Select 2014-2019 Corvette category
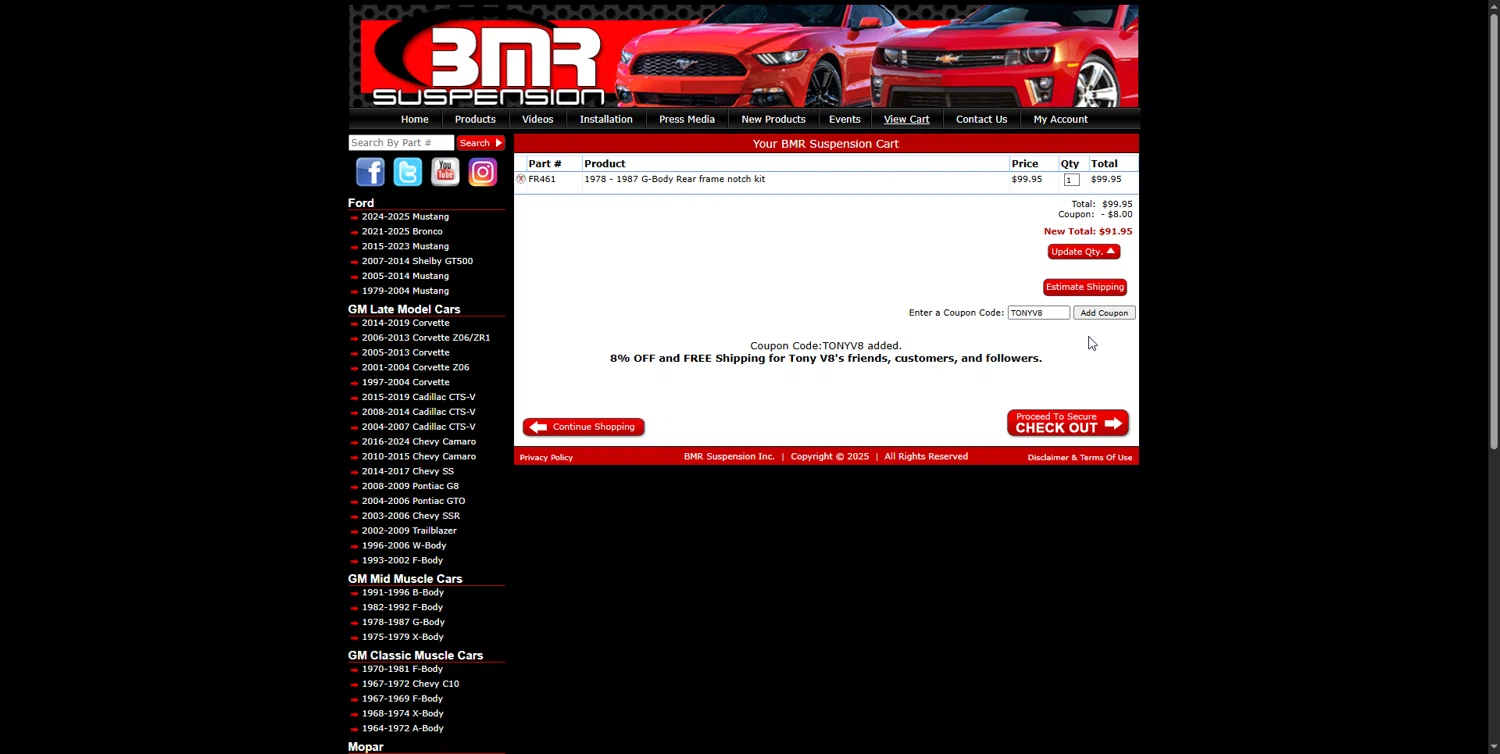 click(405, 323)
